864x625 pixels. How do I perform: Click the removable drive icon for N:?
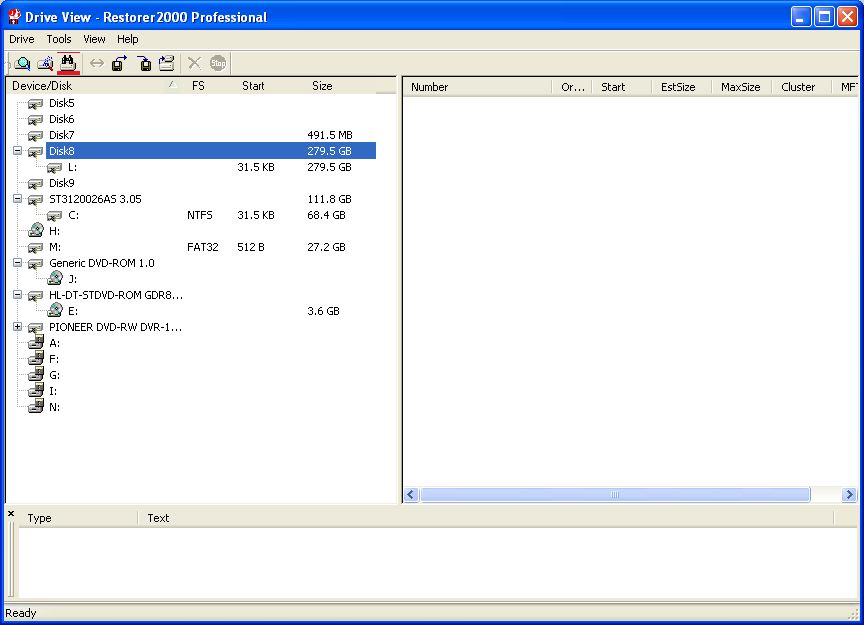[36, 406]
